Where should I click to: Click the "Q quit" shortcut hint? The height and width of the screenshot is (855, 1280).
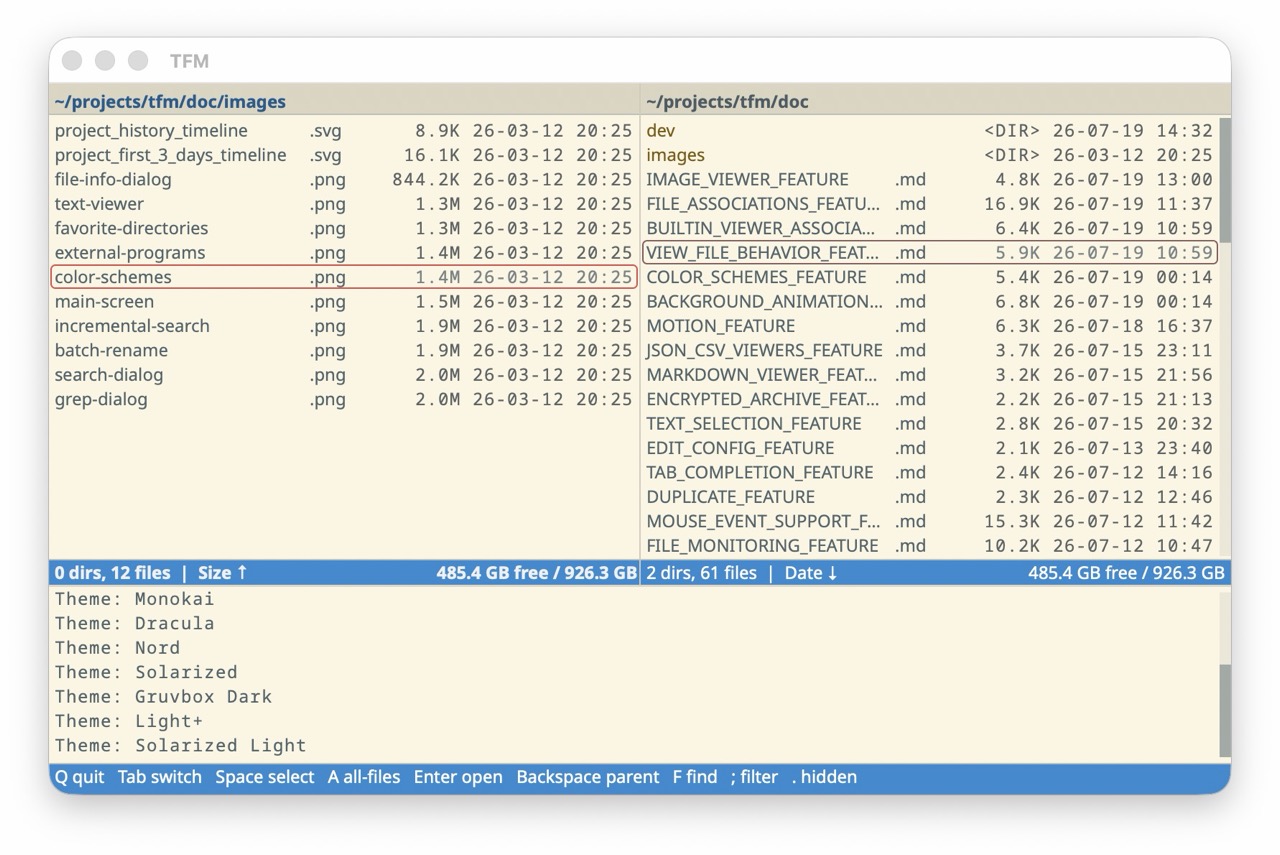click(x=79, y=777)
